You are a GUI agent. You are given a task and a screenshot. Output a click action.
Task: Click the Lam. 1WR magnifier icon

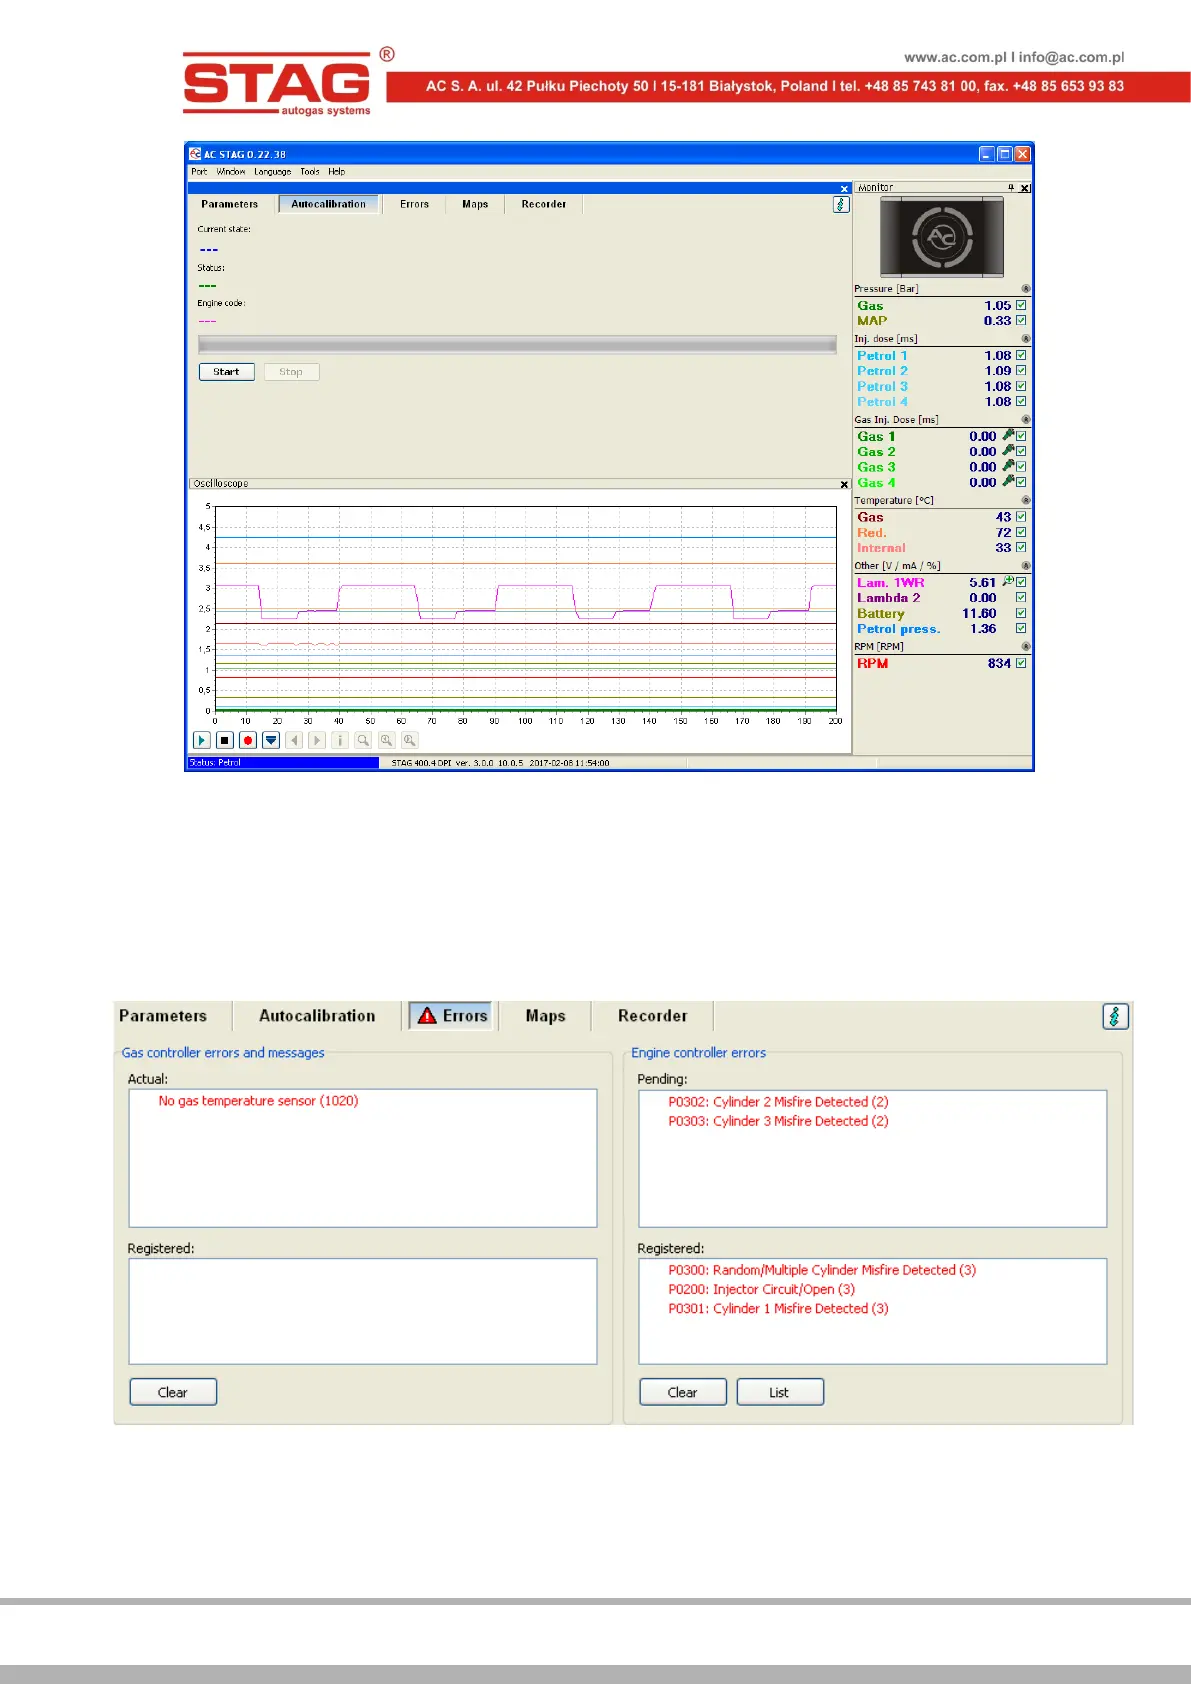pyautogui.click(x=1008, y=582)
